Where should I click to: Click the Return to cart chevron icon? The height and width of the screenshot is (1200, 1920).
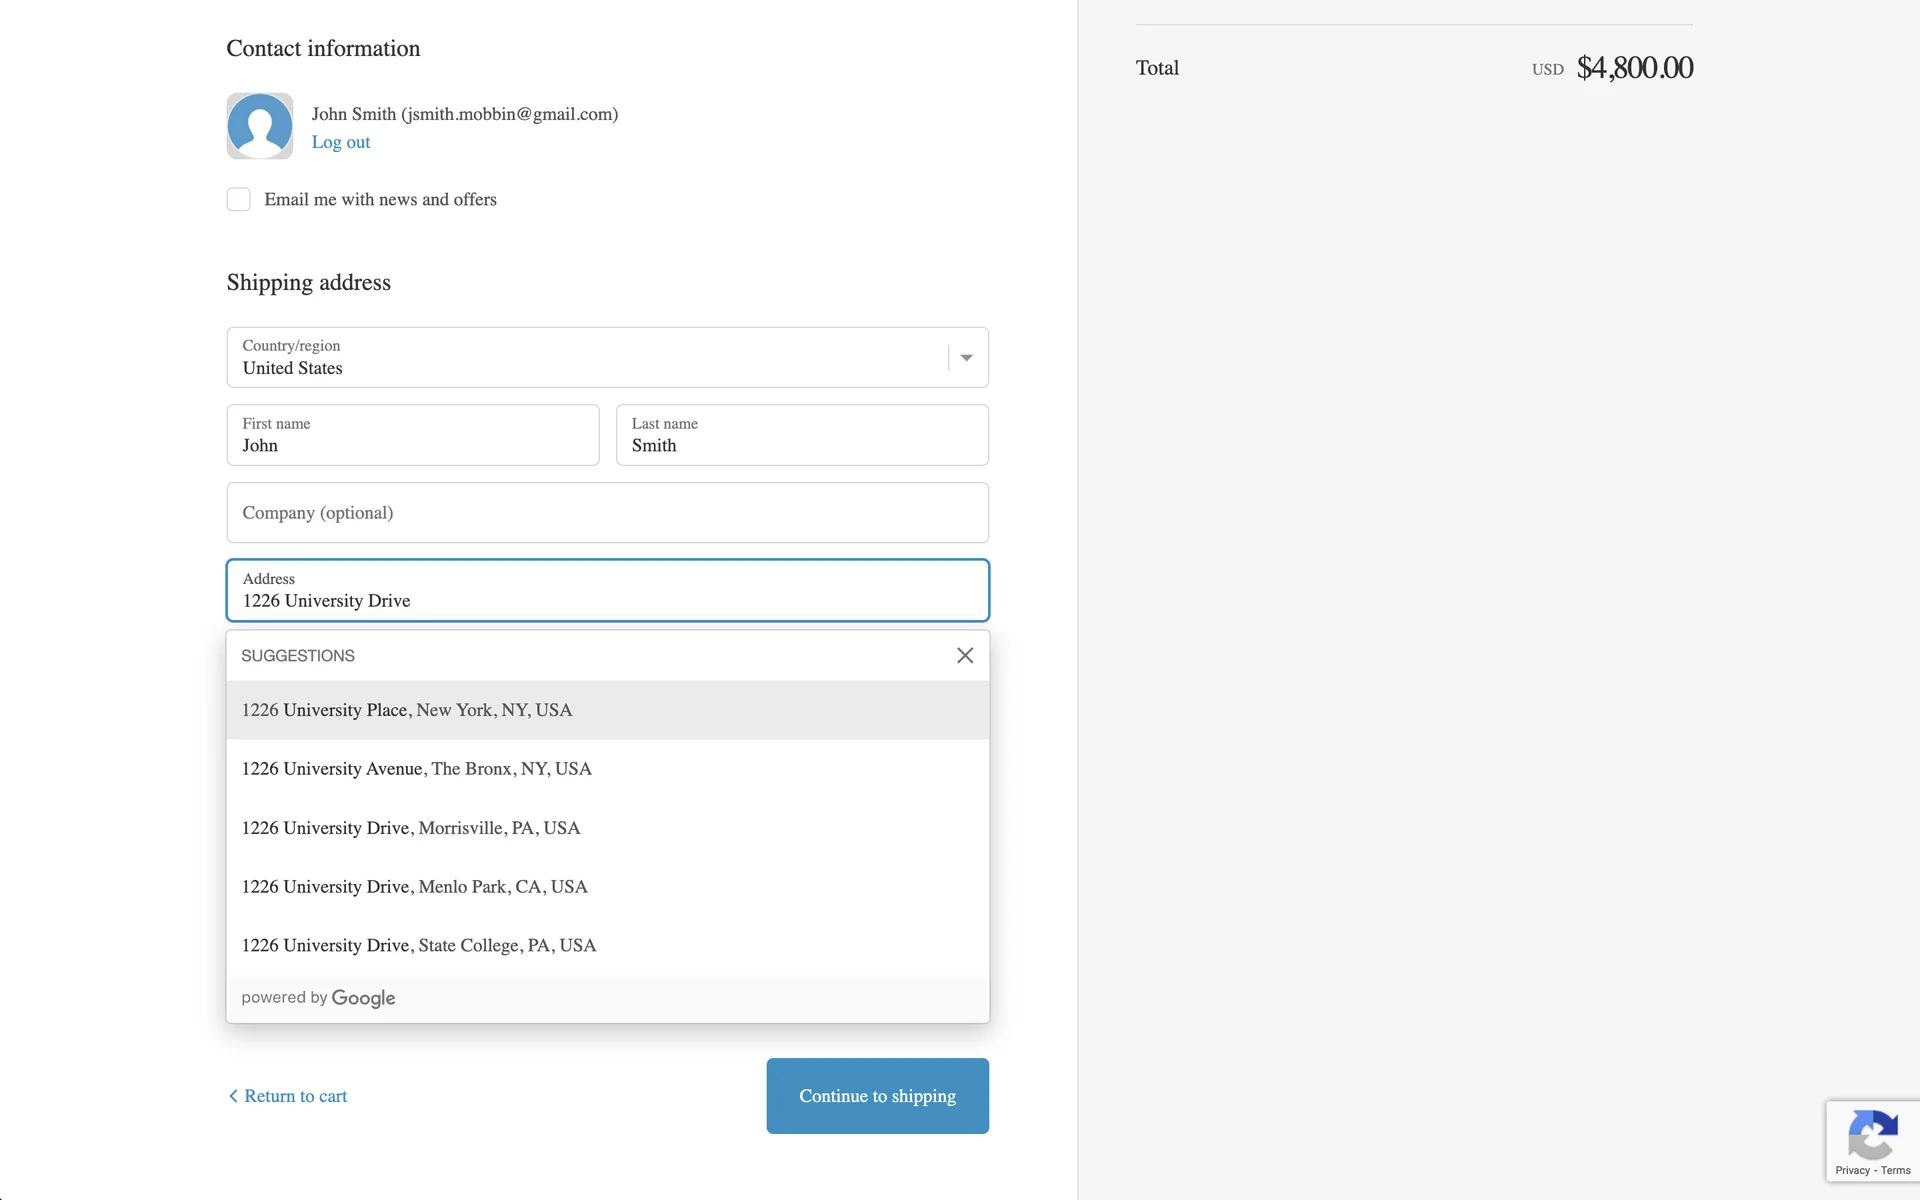233,1096
